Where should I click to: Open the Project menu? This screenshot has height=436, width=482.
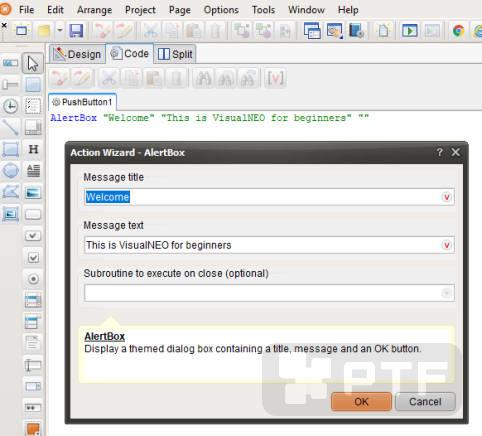[140, 10]
